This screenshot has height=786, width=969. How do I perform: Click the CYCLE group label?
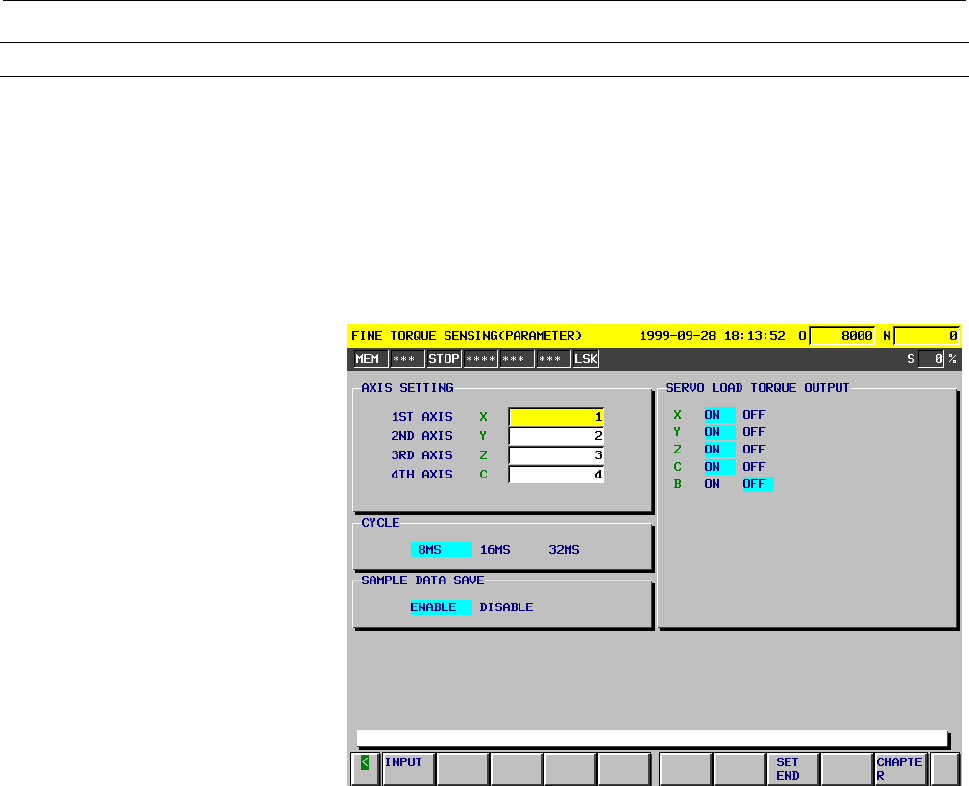[380, 523]
